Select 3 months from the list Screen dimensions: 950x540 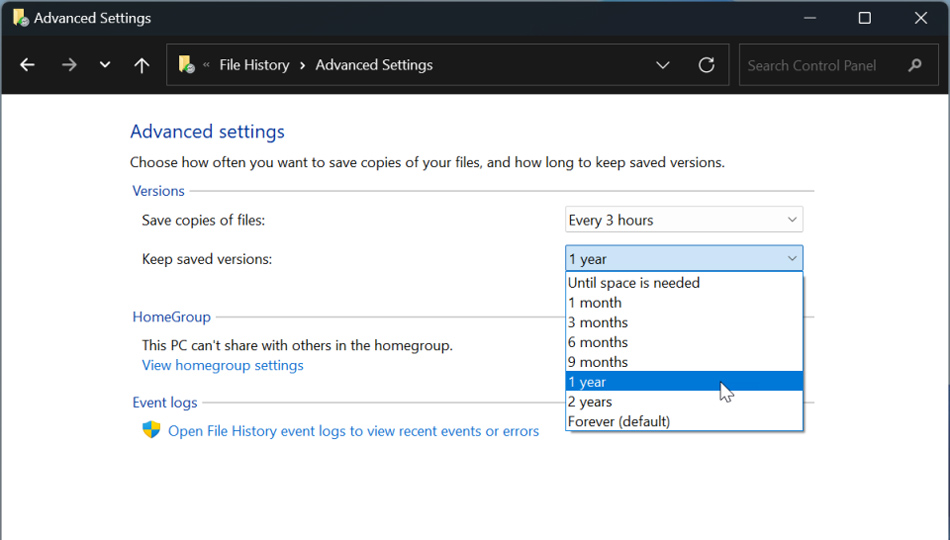point(598,323)
